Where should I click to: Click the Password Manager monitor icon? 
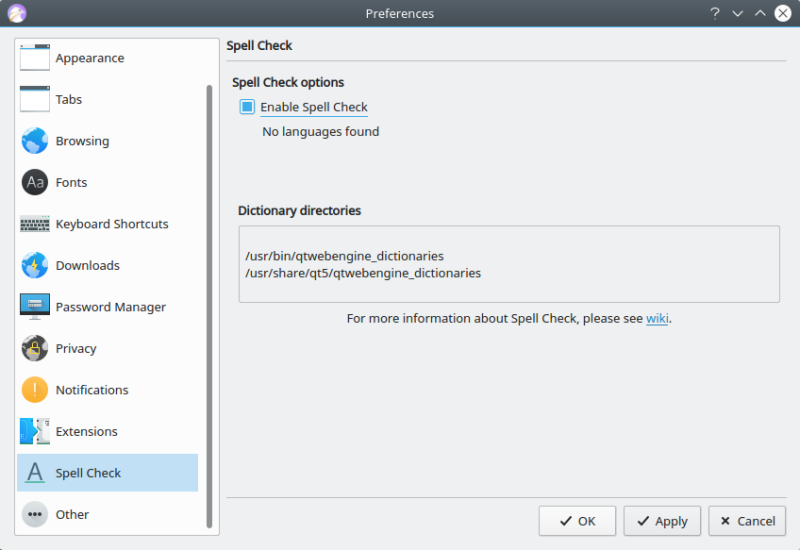[x=35, y=307]
